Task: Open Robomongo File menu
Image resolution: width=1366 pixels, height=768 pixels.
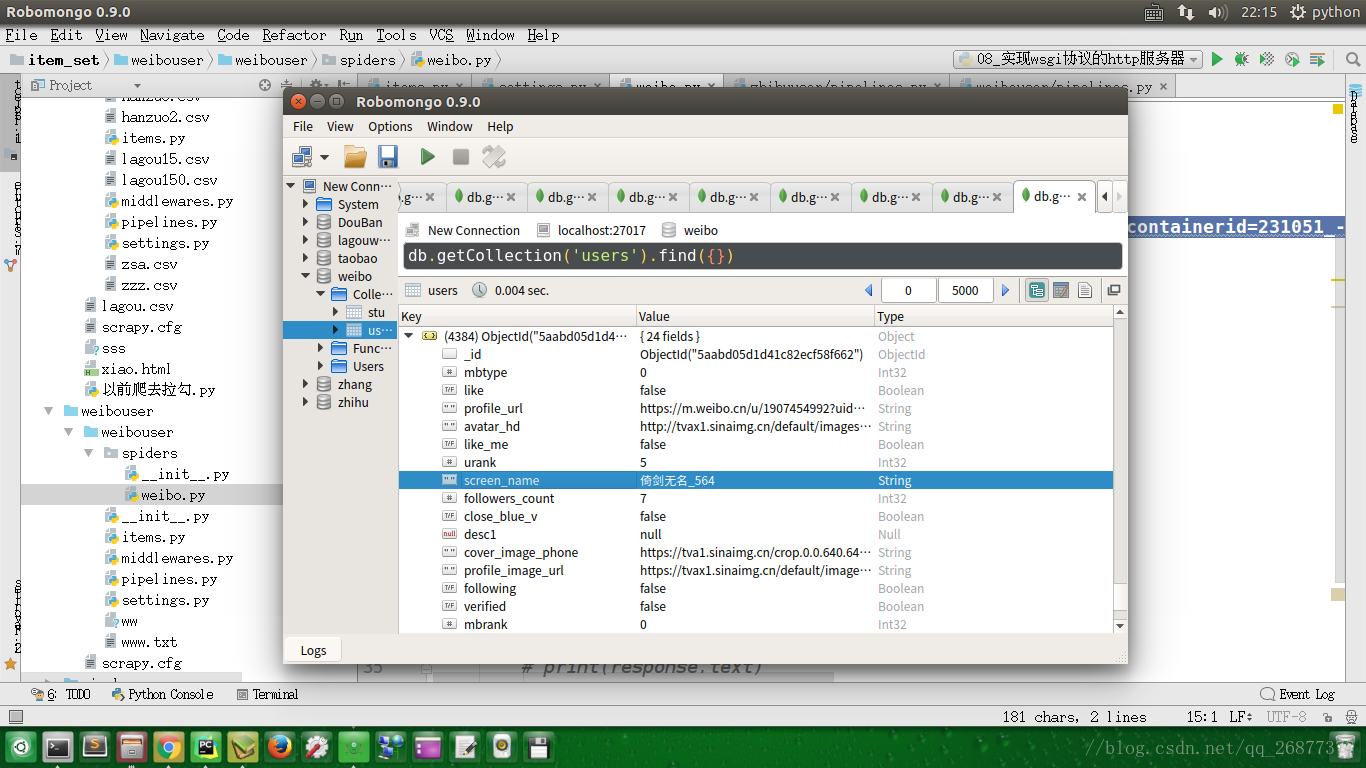Action: pyautogui.click(x=303, y=126)
